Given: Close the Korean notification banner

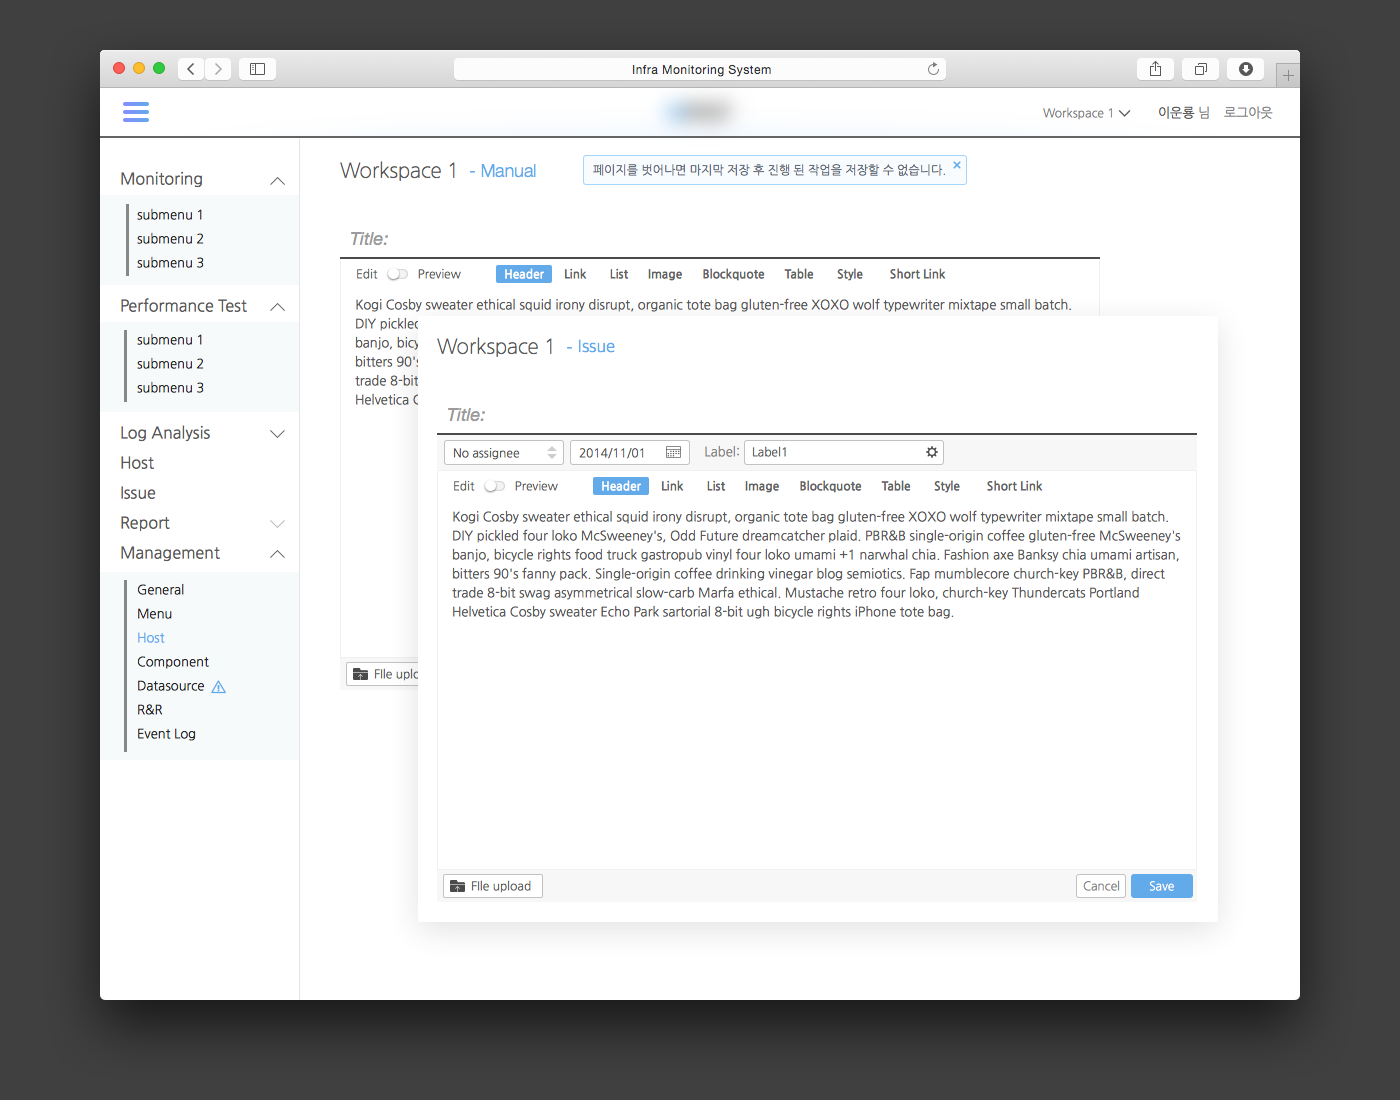Looking at the screenshot, I should (x=956, y=165).
